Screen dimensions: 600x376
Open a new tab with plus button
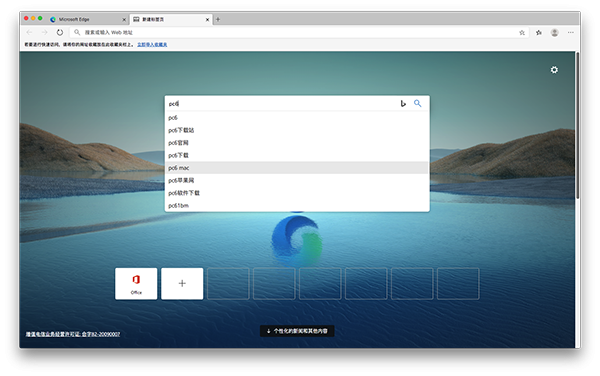tap(218, 19)
